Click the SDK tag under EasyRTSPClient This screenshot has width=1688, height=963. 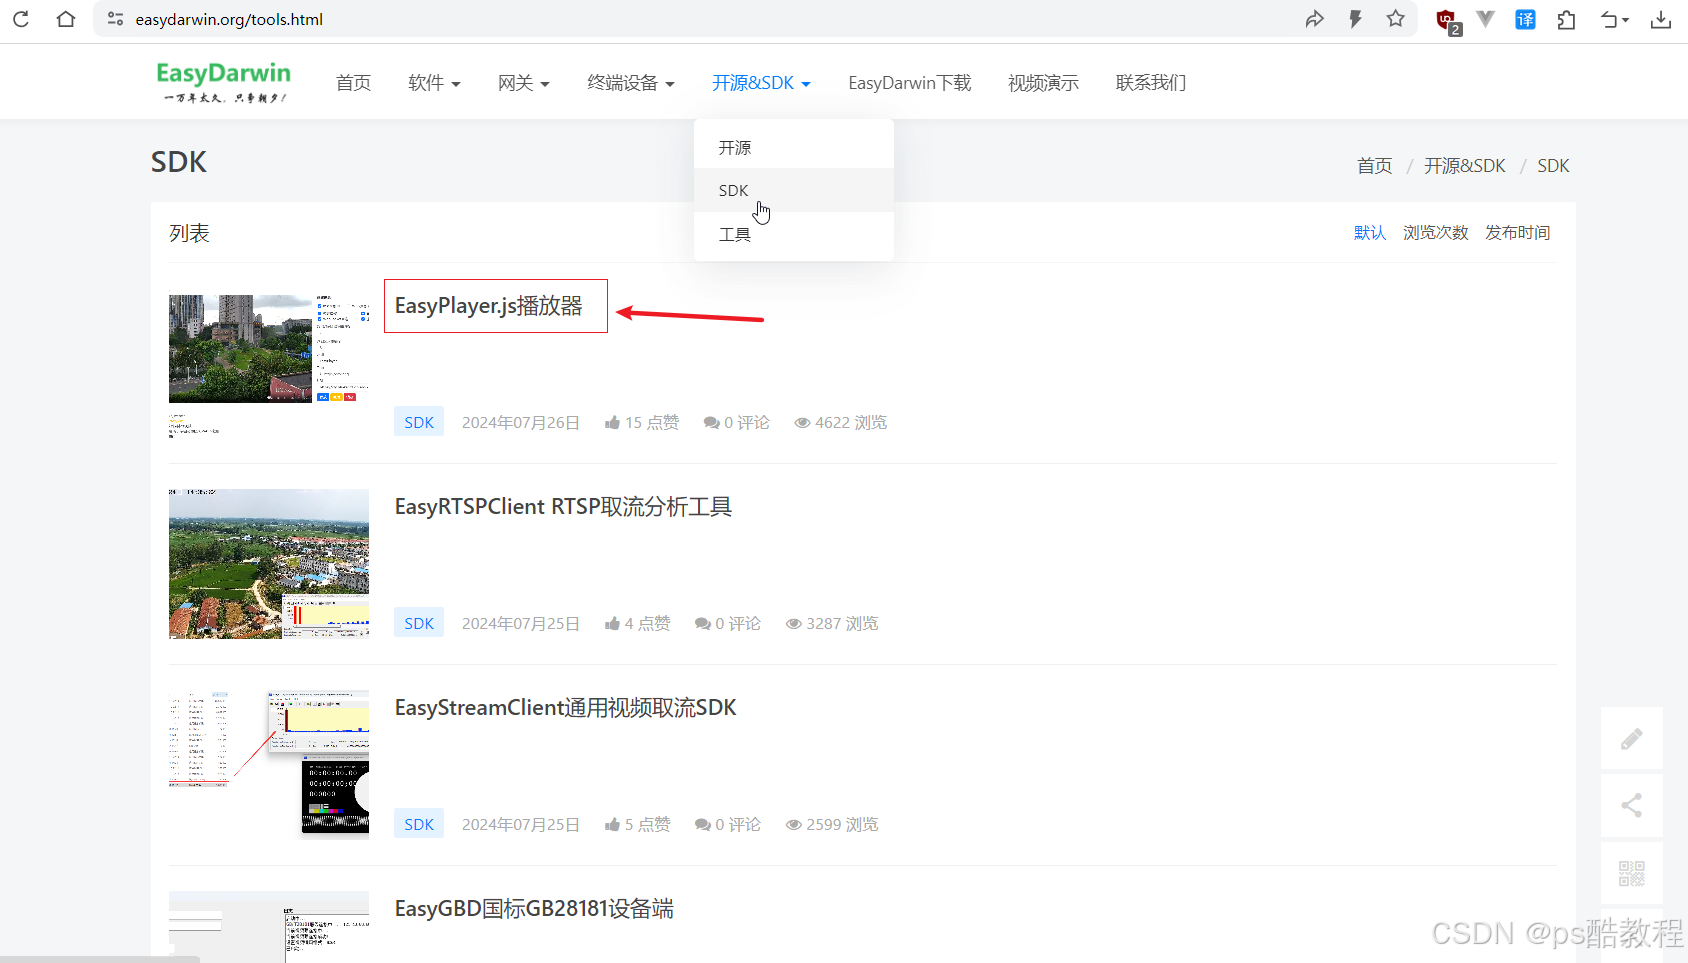[419, 623]
